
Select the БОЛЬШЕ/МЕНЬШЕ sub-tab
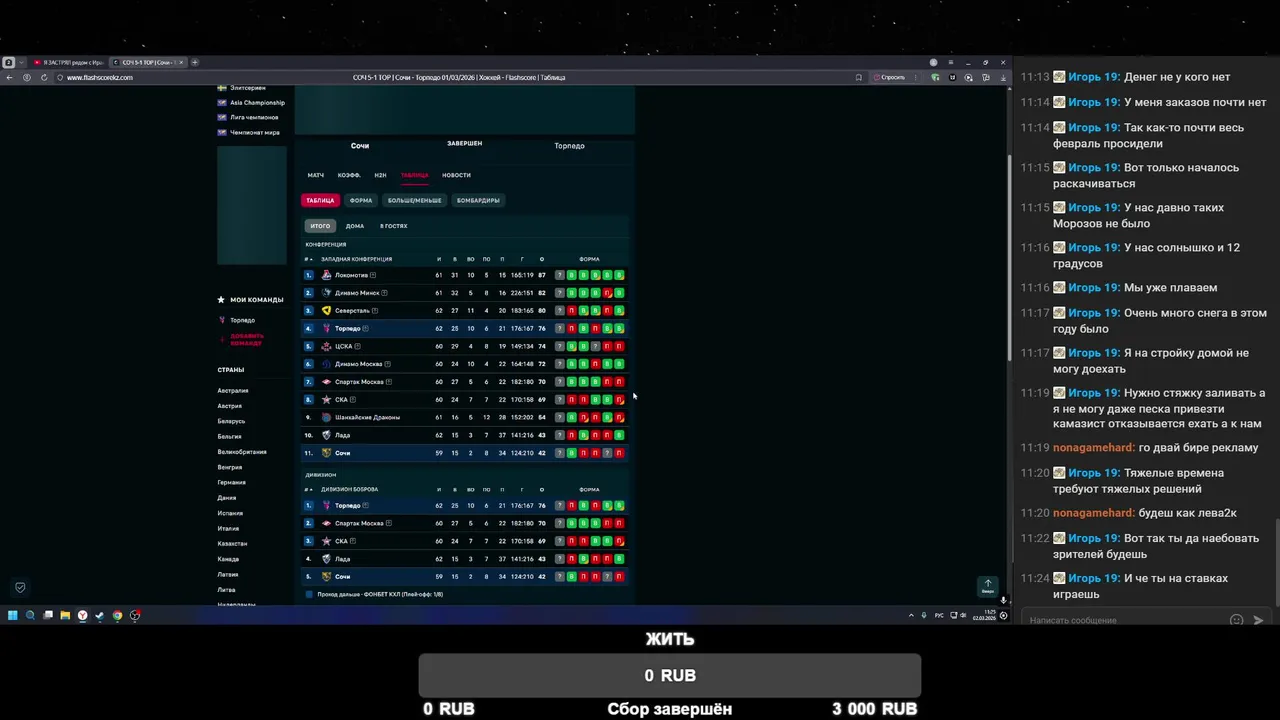click(414, 200)
